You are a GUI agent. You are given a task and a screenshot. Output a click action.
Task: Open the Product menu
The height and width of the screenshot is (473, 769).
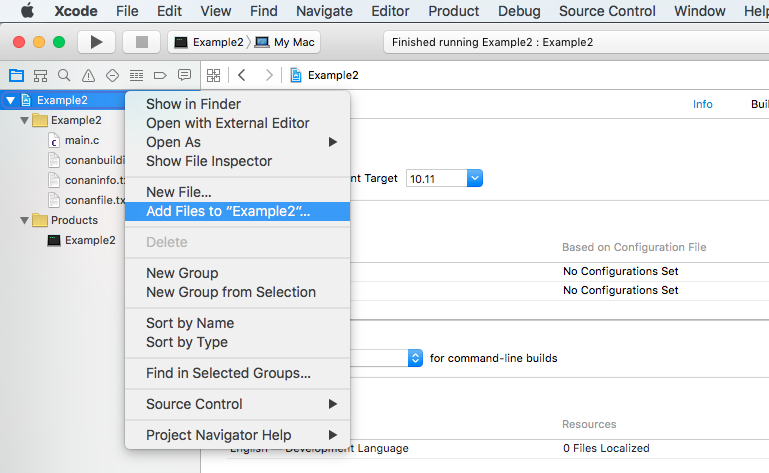(x=454, y=11)
